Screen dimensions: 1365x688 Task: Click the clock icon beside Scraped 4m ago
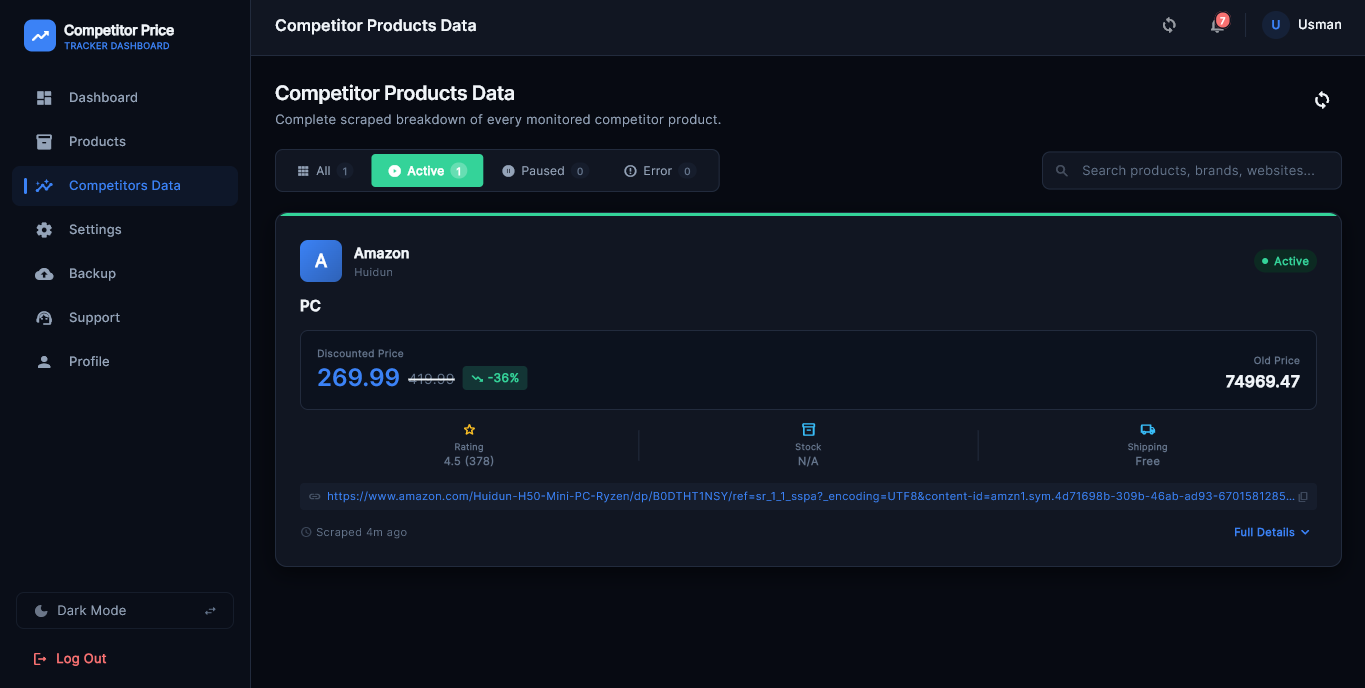pyautogui.click(x=306, y=532)
